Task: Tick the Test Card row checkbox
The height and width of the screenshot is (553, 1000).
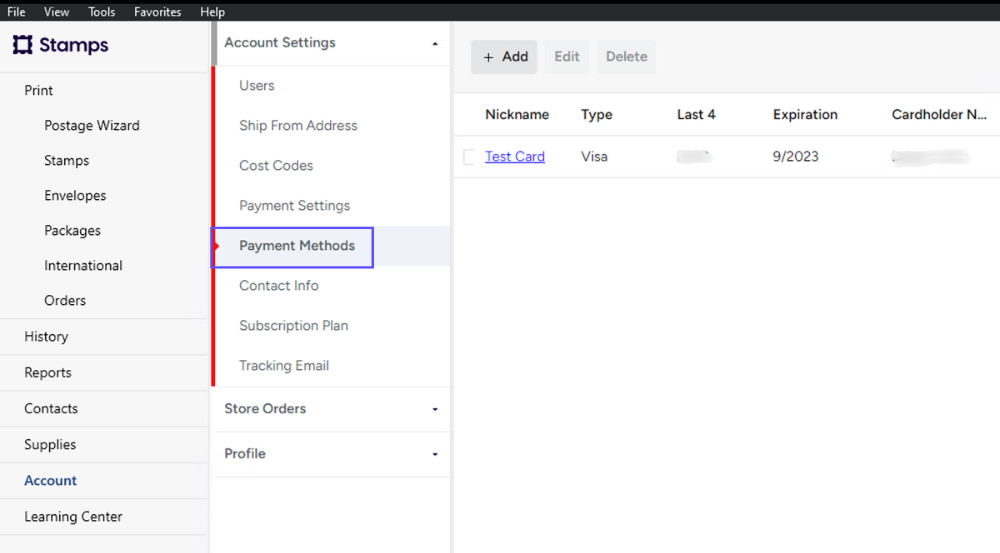Action: coord(469,157)
